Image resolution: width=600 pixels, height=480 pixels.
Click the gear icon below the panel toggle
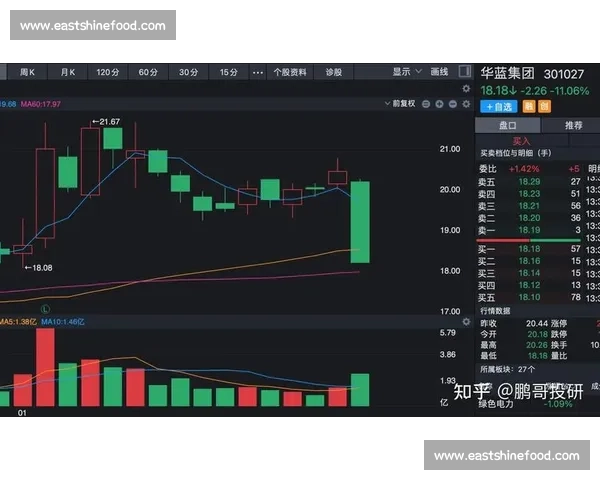[x=466, y=89]
